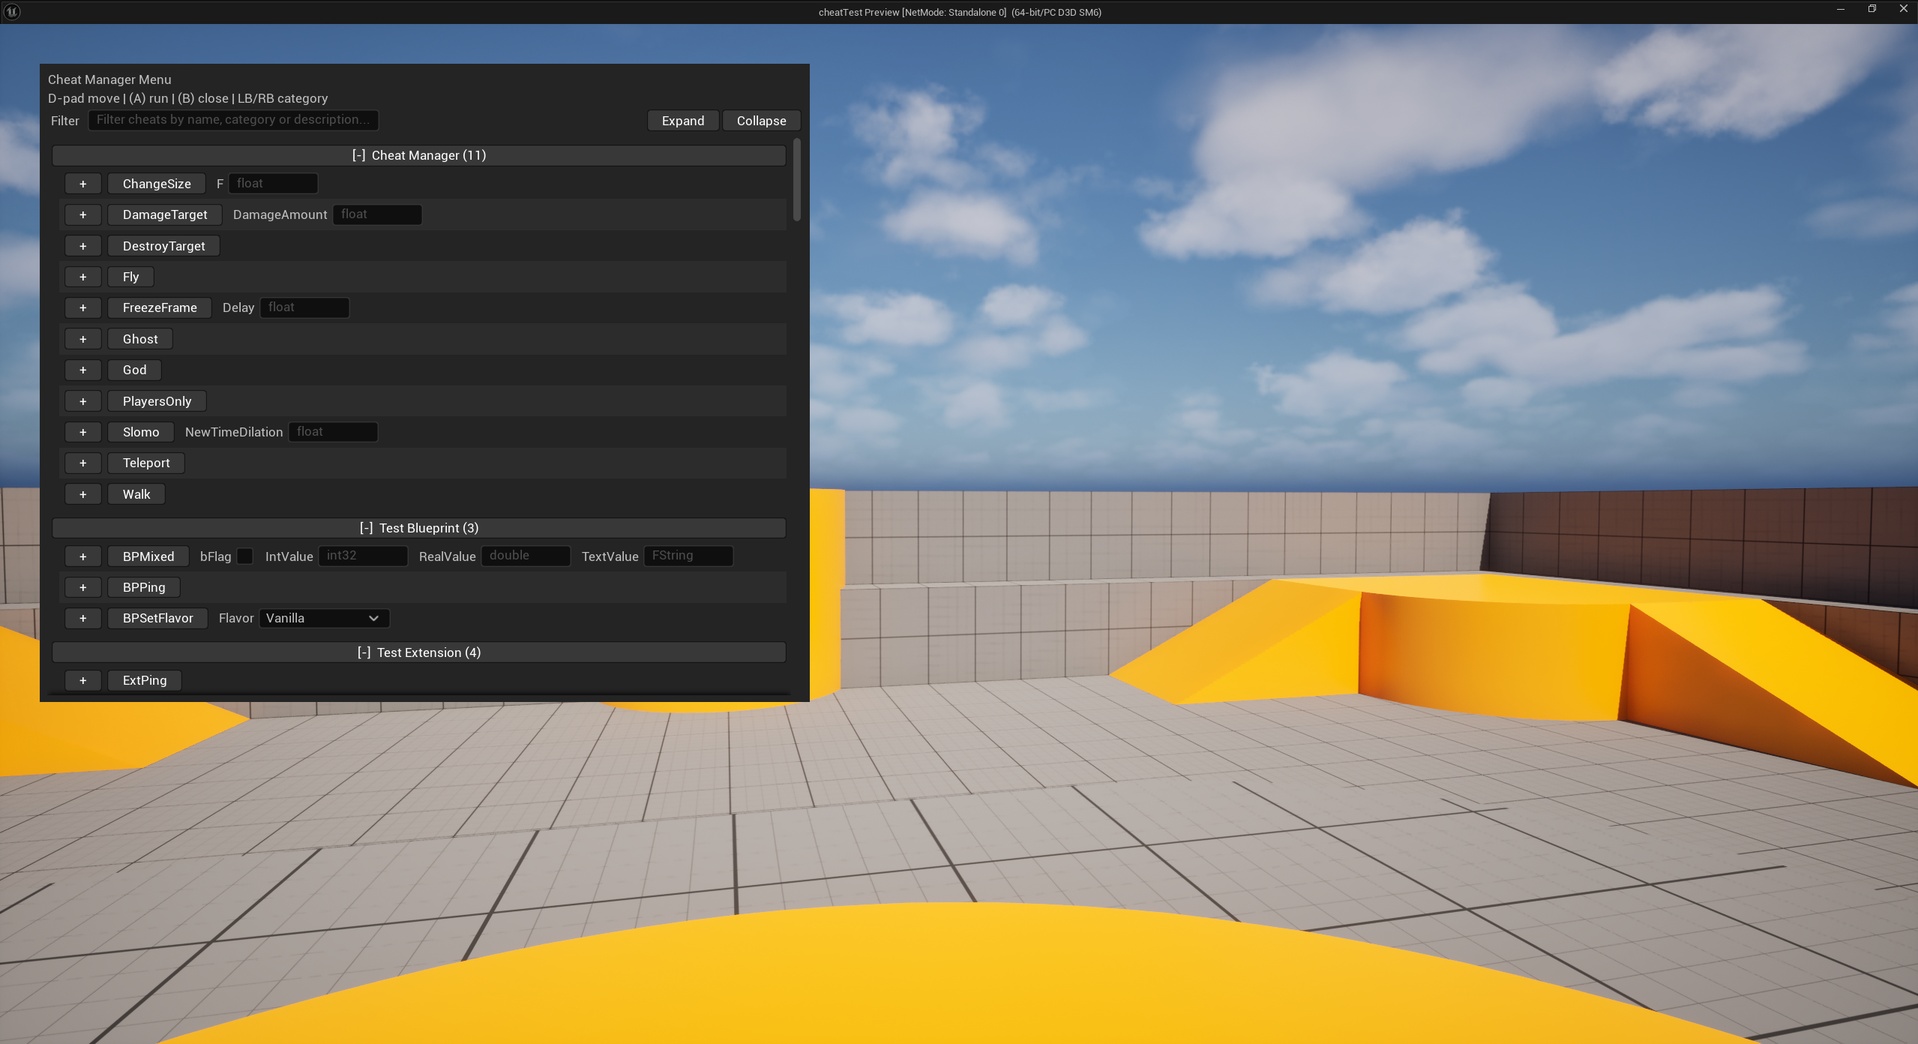Click the NewTimeDilation float field
This screenshot has height=1044, width=1918.
pos(333,432)
